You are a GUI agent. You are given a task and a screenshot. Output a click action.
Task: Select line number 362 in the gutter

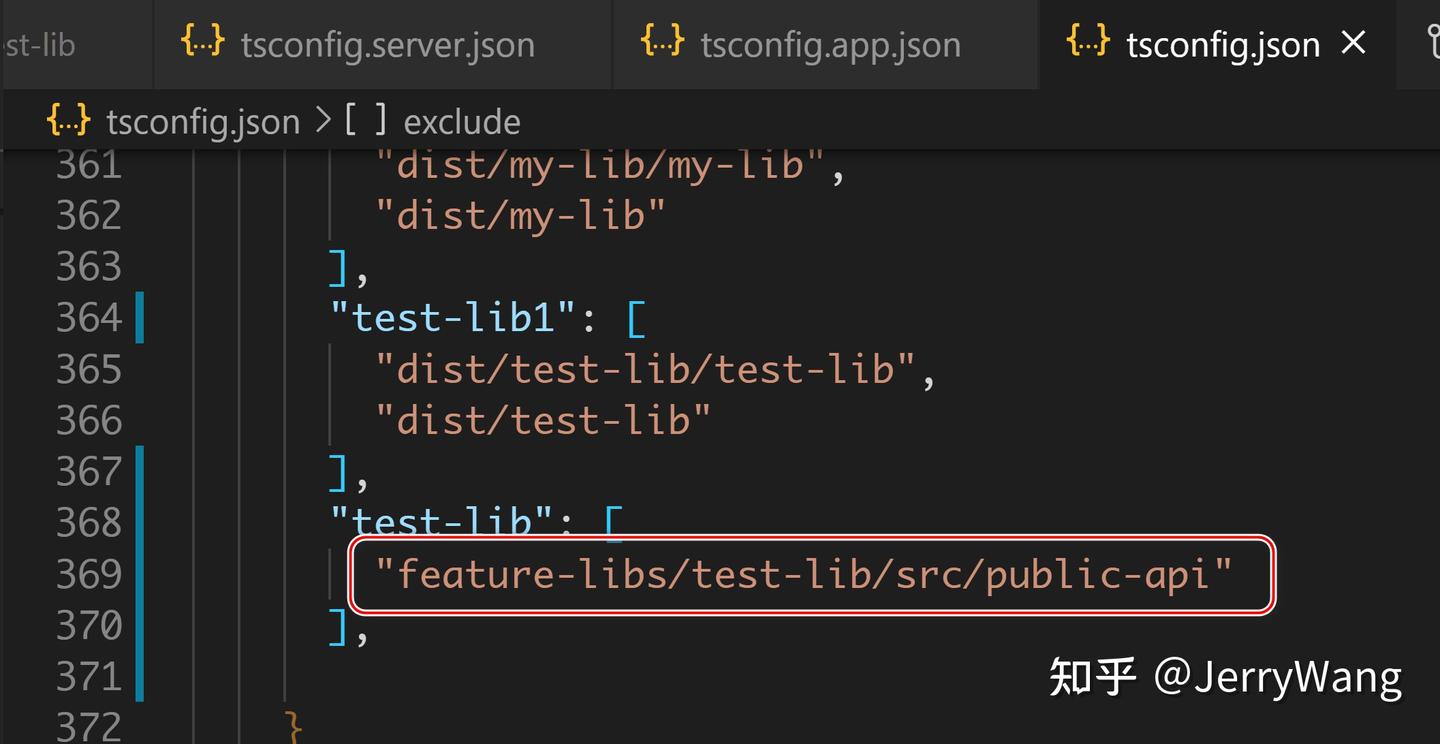88,215
